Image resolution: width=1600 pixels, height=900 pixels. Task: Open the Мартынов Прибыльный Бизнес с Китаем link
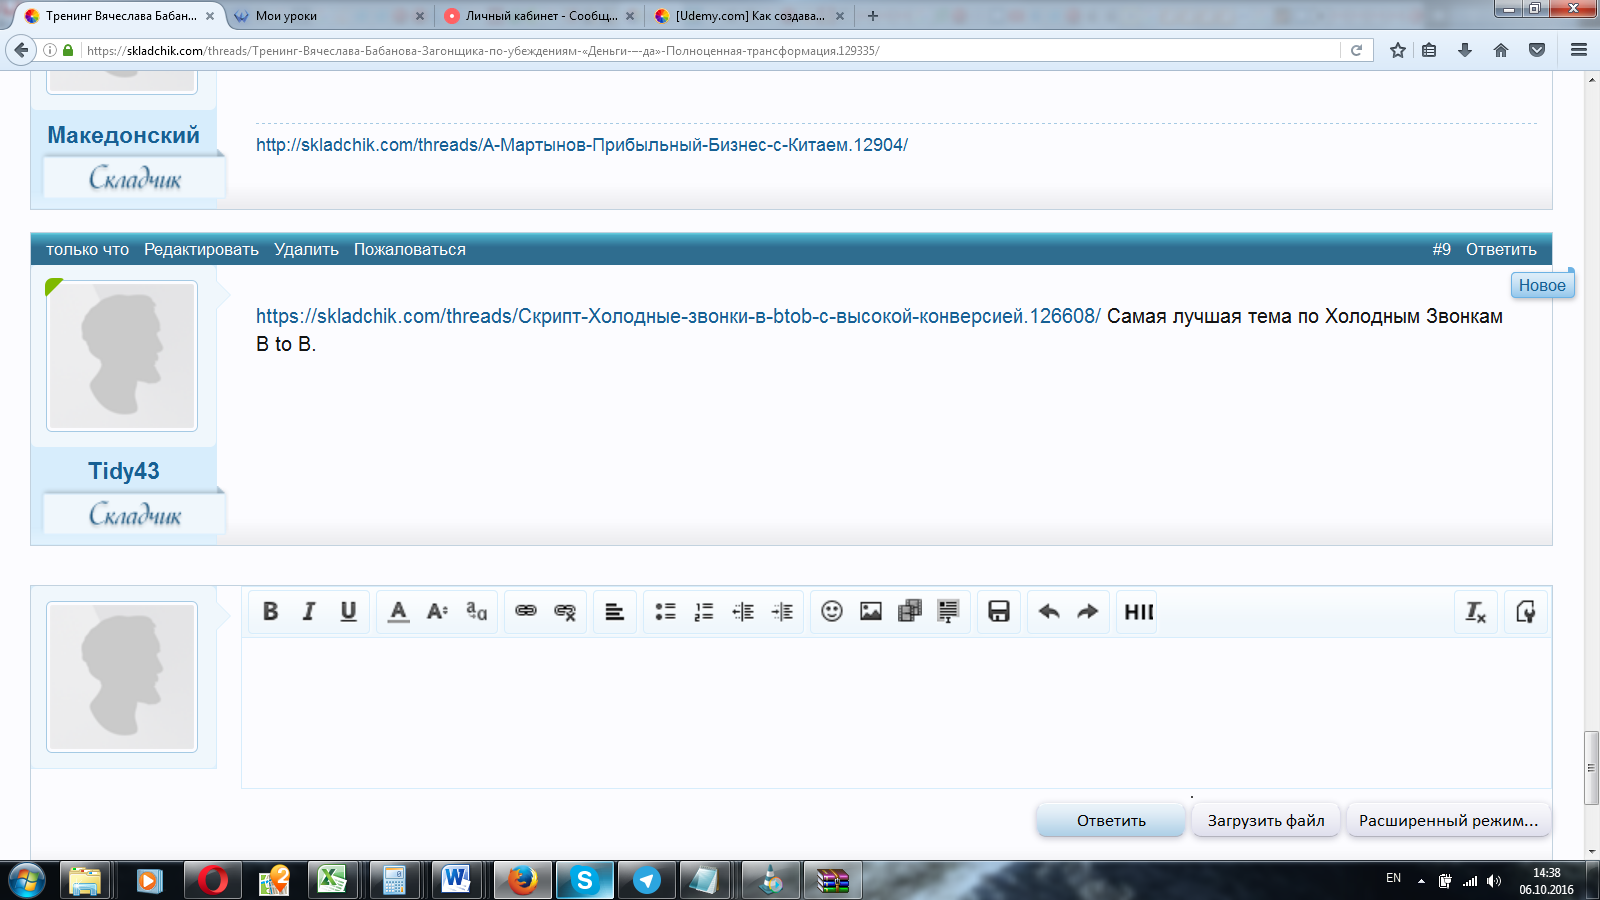tap(582, 145)
